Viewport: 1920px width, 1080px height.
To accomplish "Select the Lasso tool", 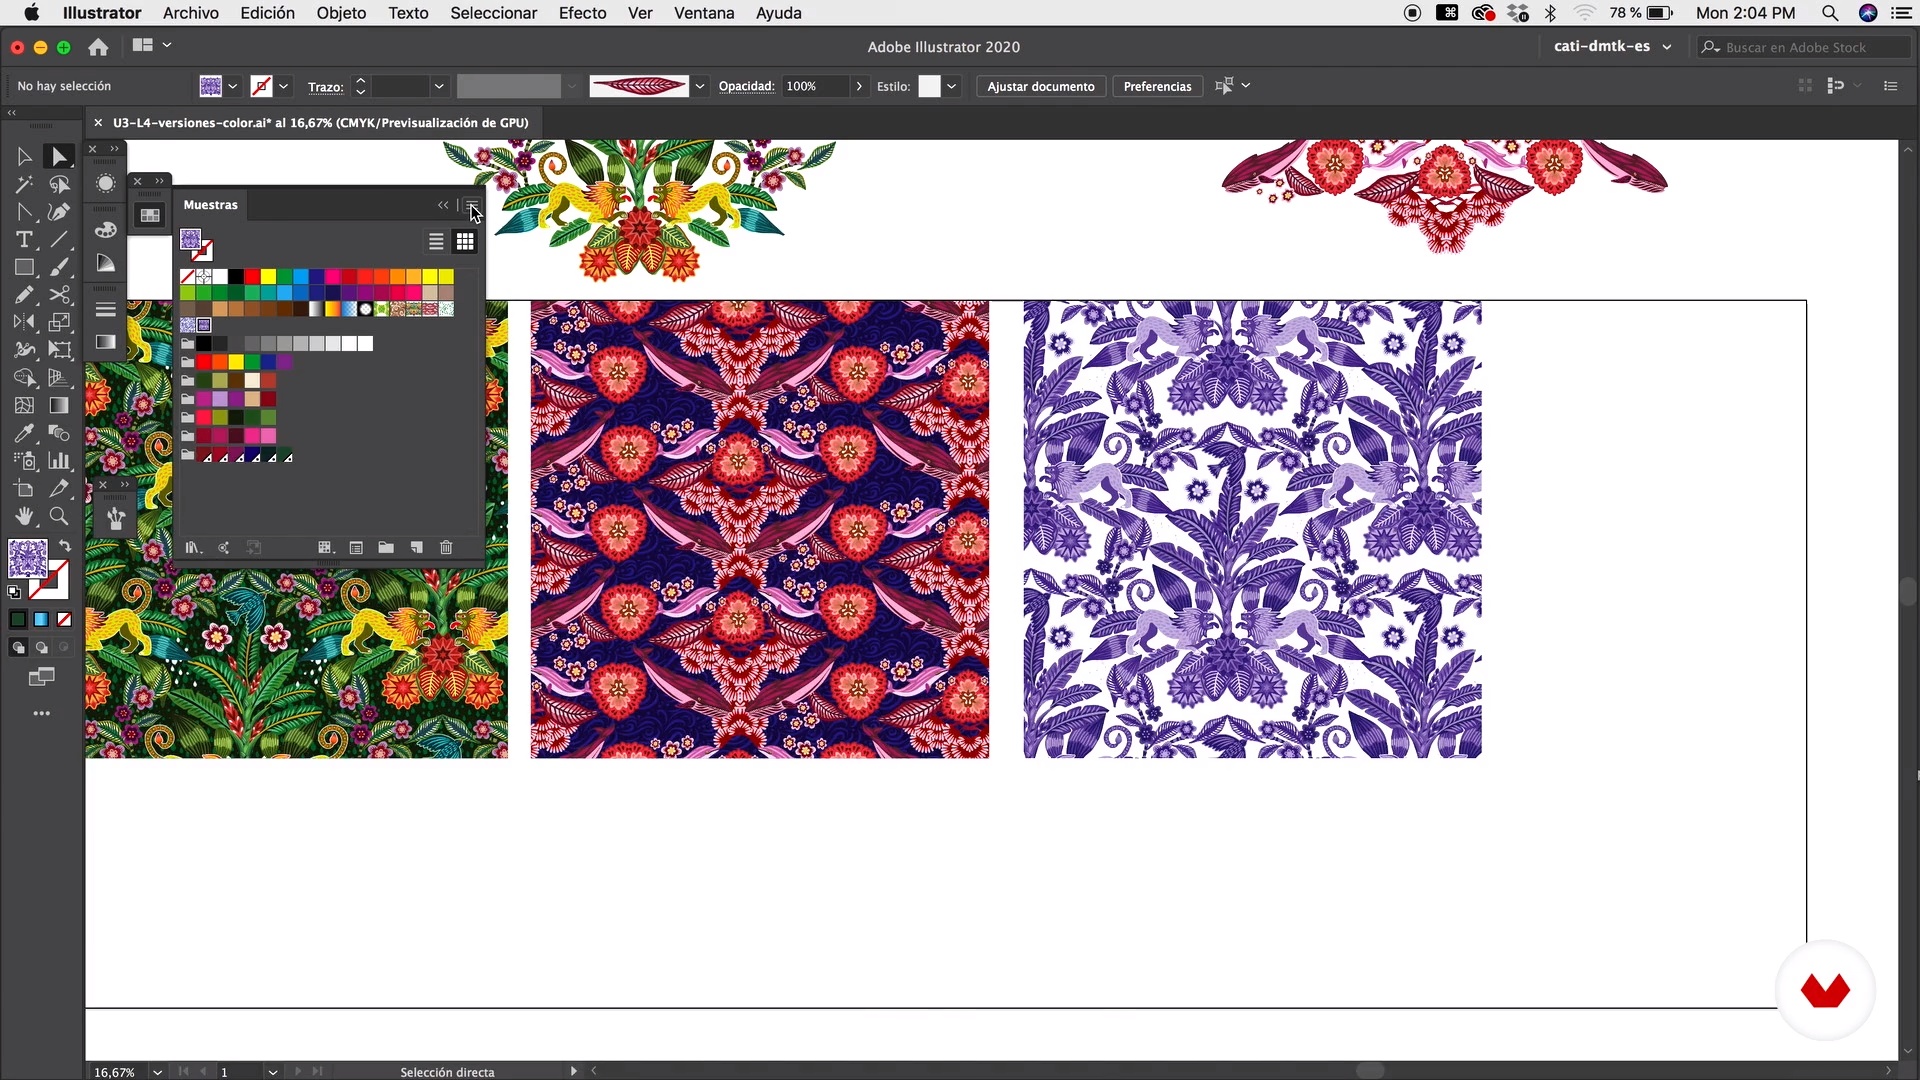I will [59, 185].
